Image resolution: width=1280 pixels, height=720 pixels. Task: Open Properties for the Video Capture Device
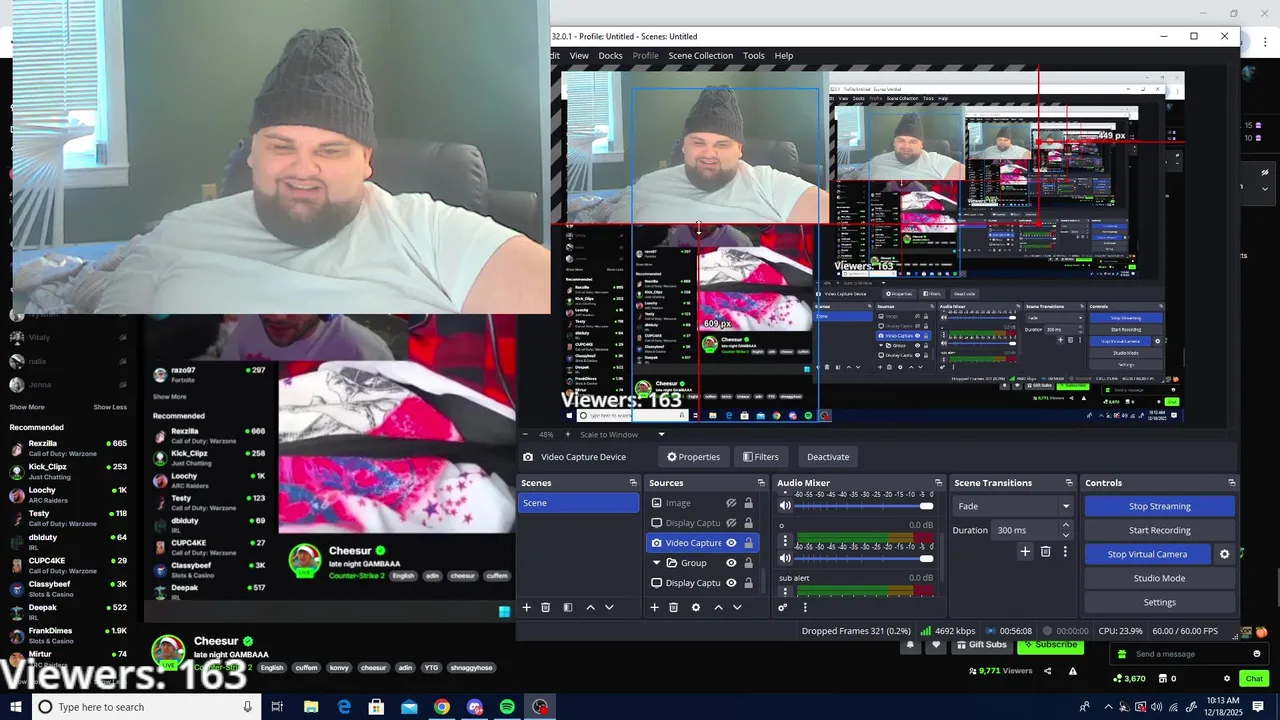coord(694,457)
